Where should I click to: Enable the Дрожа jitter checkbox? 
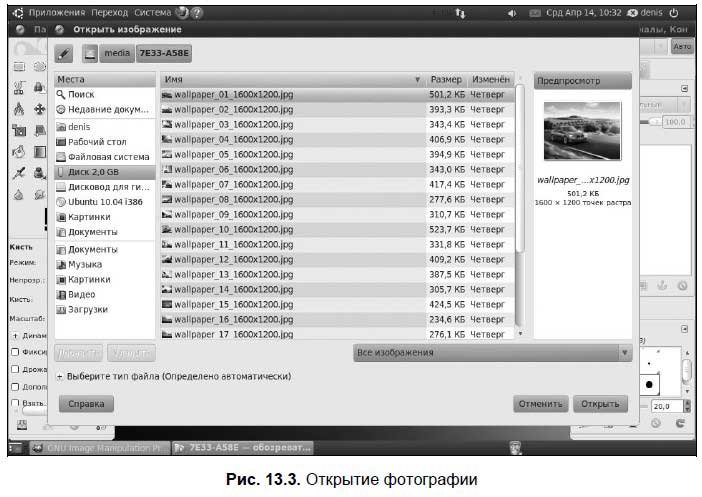tap(15, 369)
